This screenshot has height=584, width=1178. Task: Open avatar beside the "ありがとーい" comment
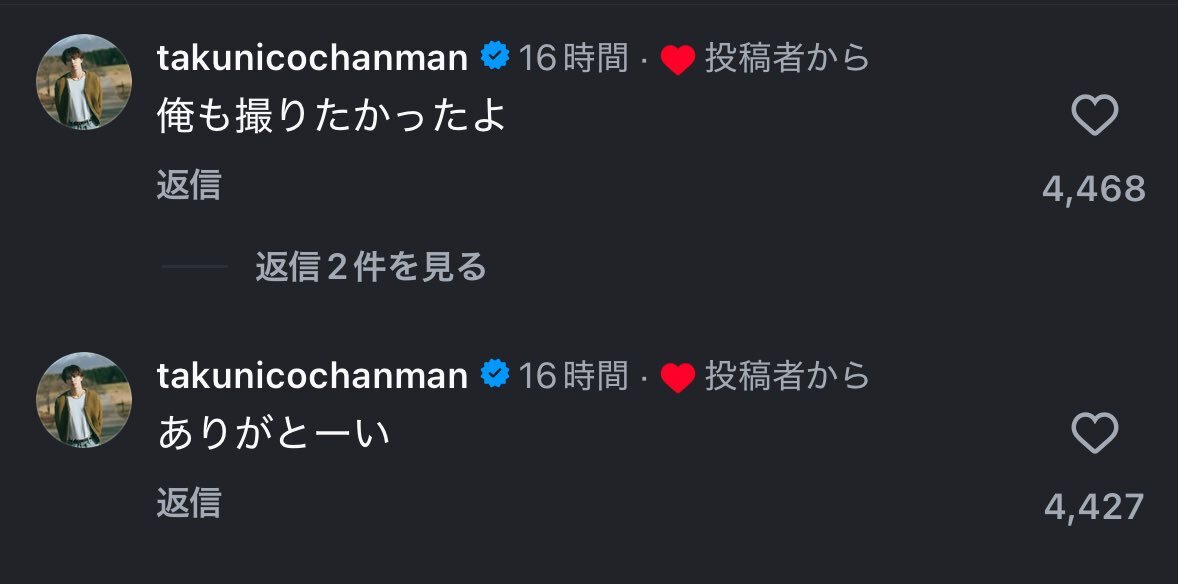[84, 399]
